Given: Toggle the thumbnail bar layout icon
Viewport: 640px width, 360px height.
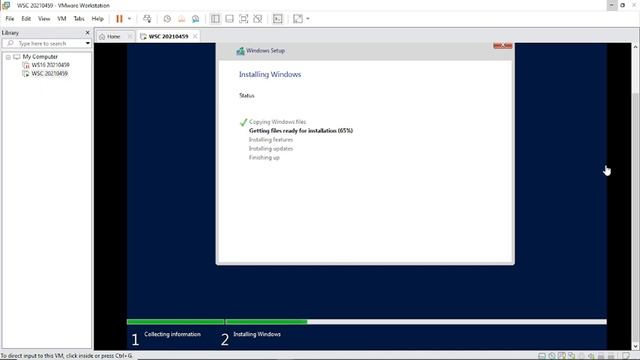Looking at the screenshot, I should click(229, 19).
